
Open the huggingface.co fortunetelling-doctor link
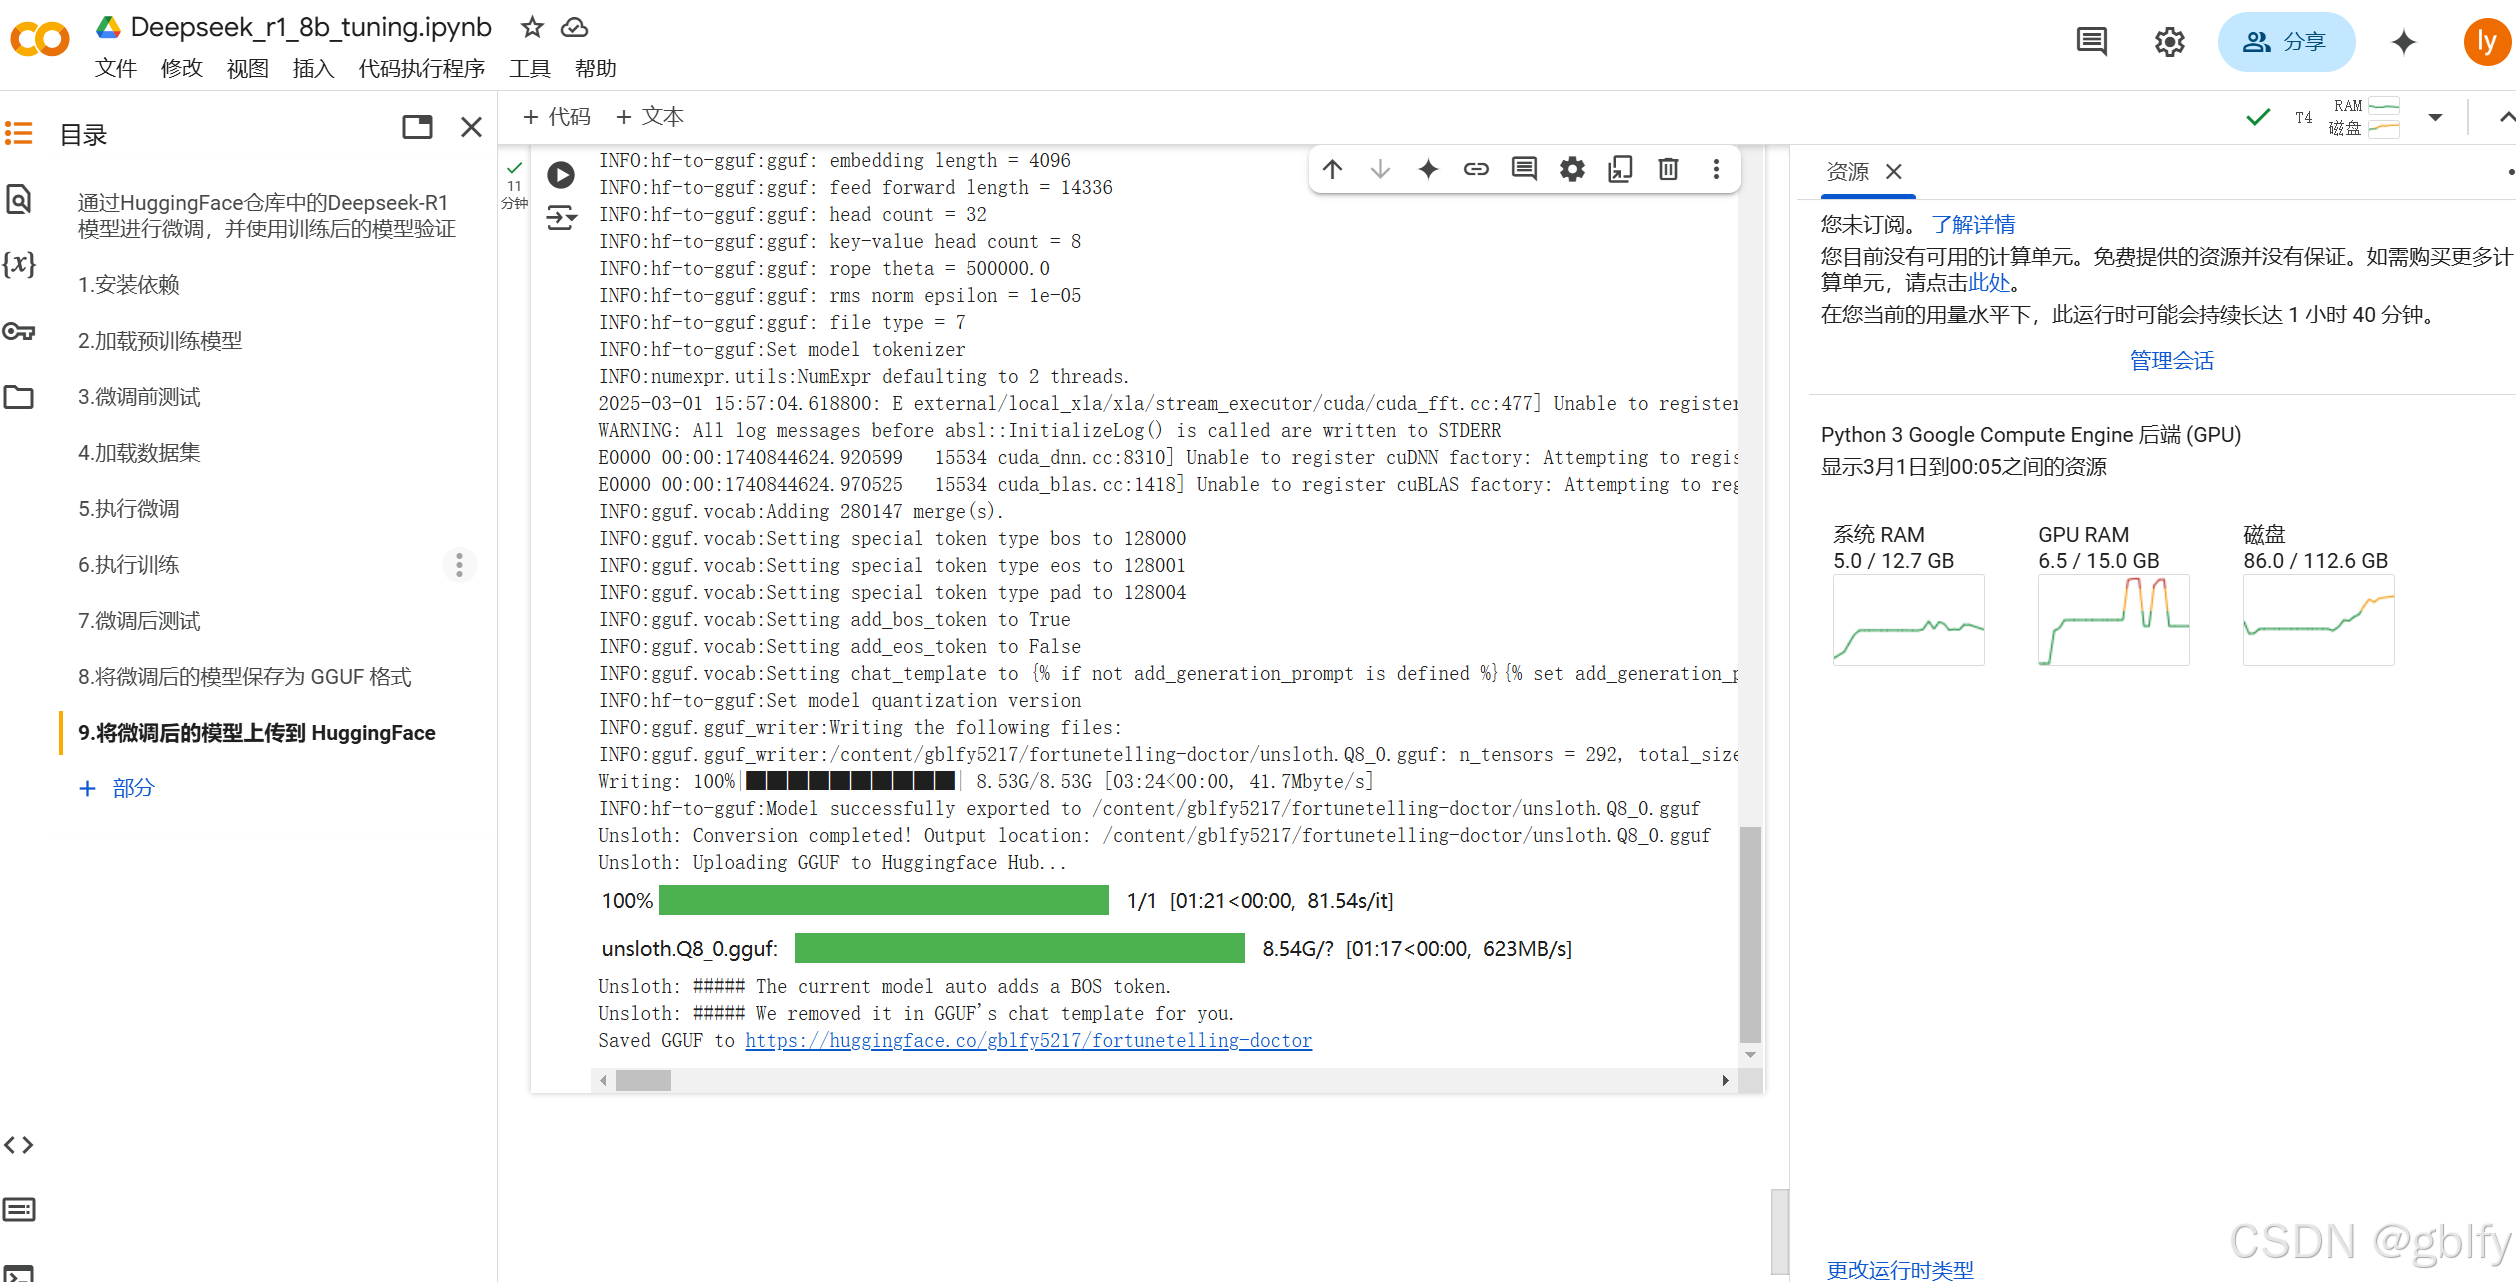click(1028, 1041)
